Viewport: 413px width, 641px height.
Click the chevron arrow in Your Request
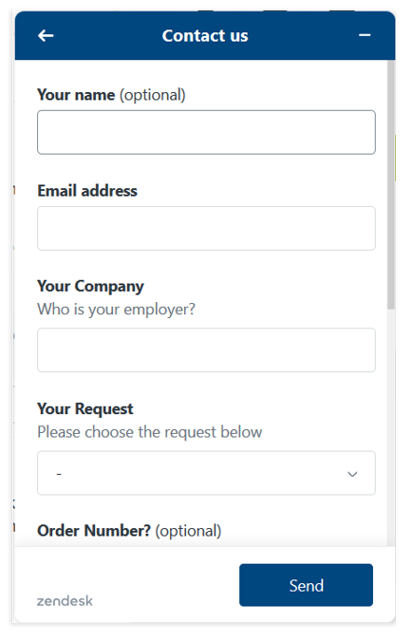pyautogui.click(x=352, y=474)
